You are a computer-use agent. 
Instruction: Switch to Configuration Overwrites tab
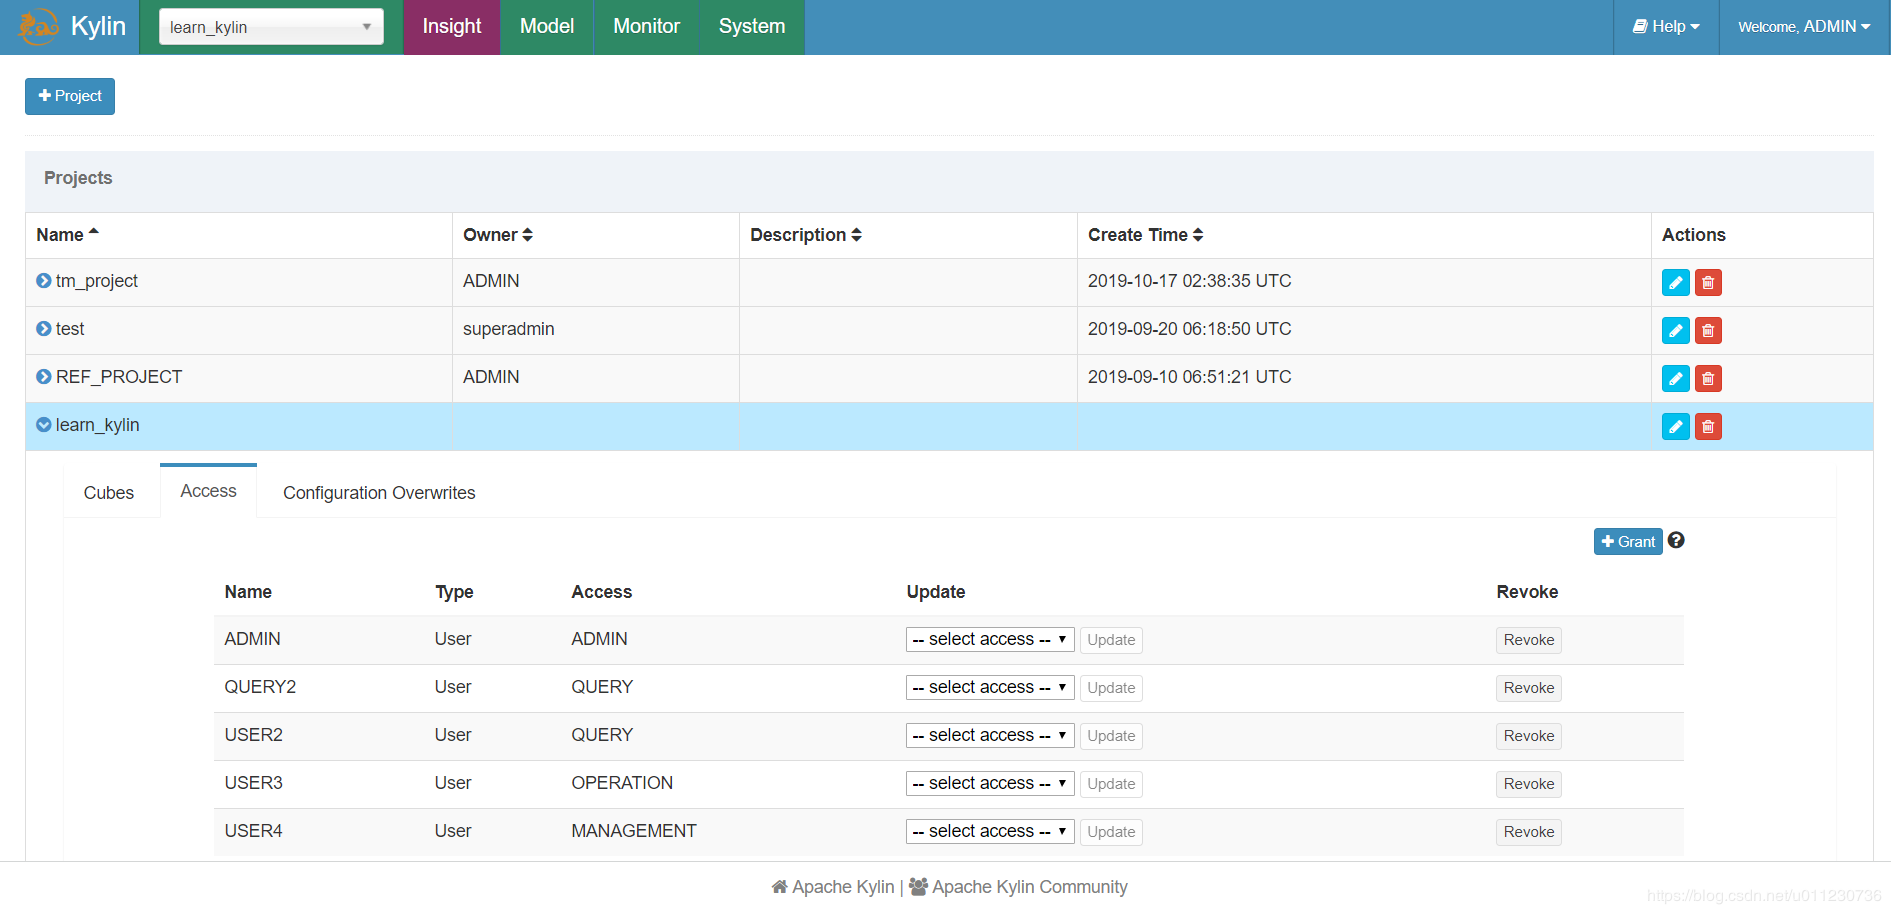click(x=378, y=492)
